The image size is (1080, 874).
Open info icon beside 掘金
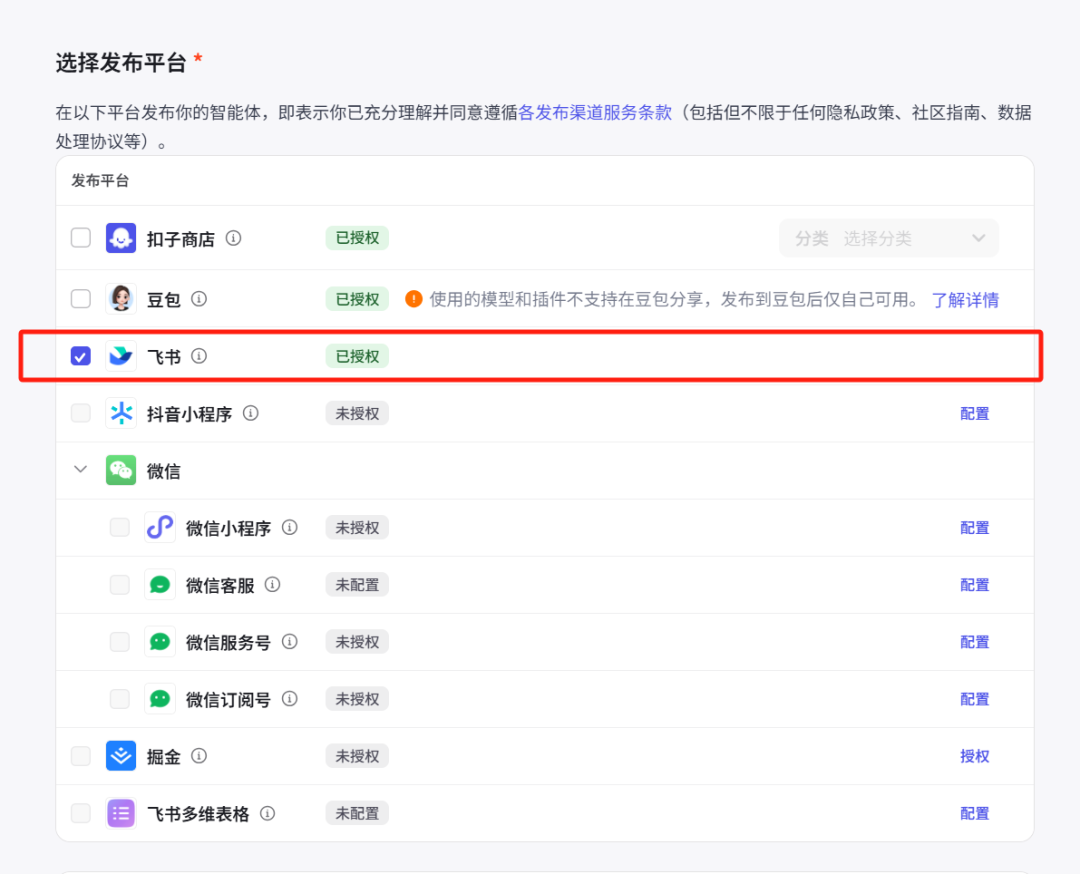coord(199,756)
